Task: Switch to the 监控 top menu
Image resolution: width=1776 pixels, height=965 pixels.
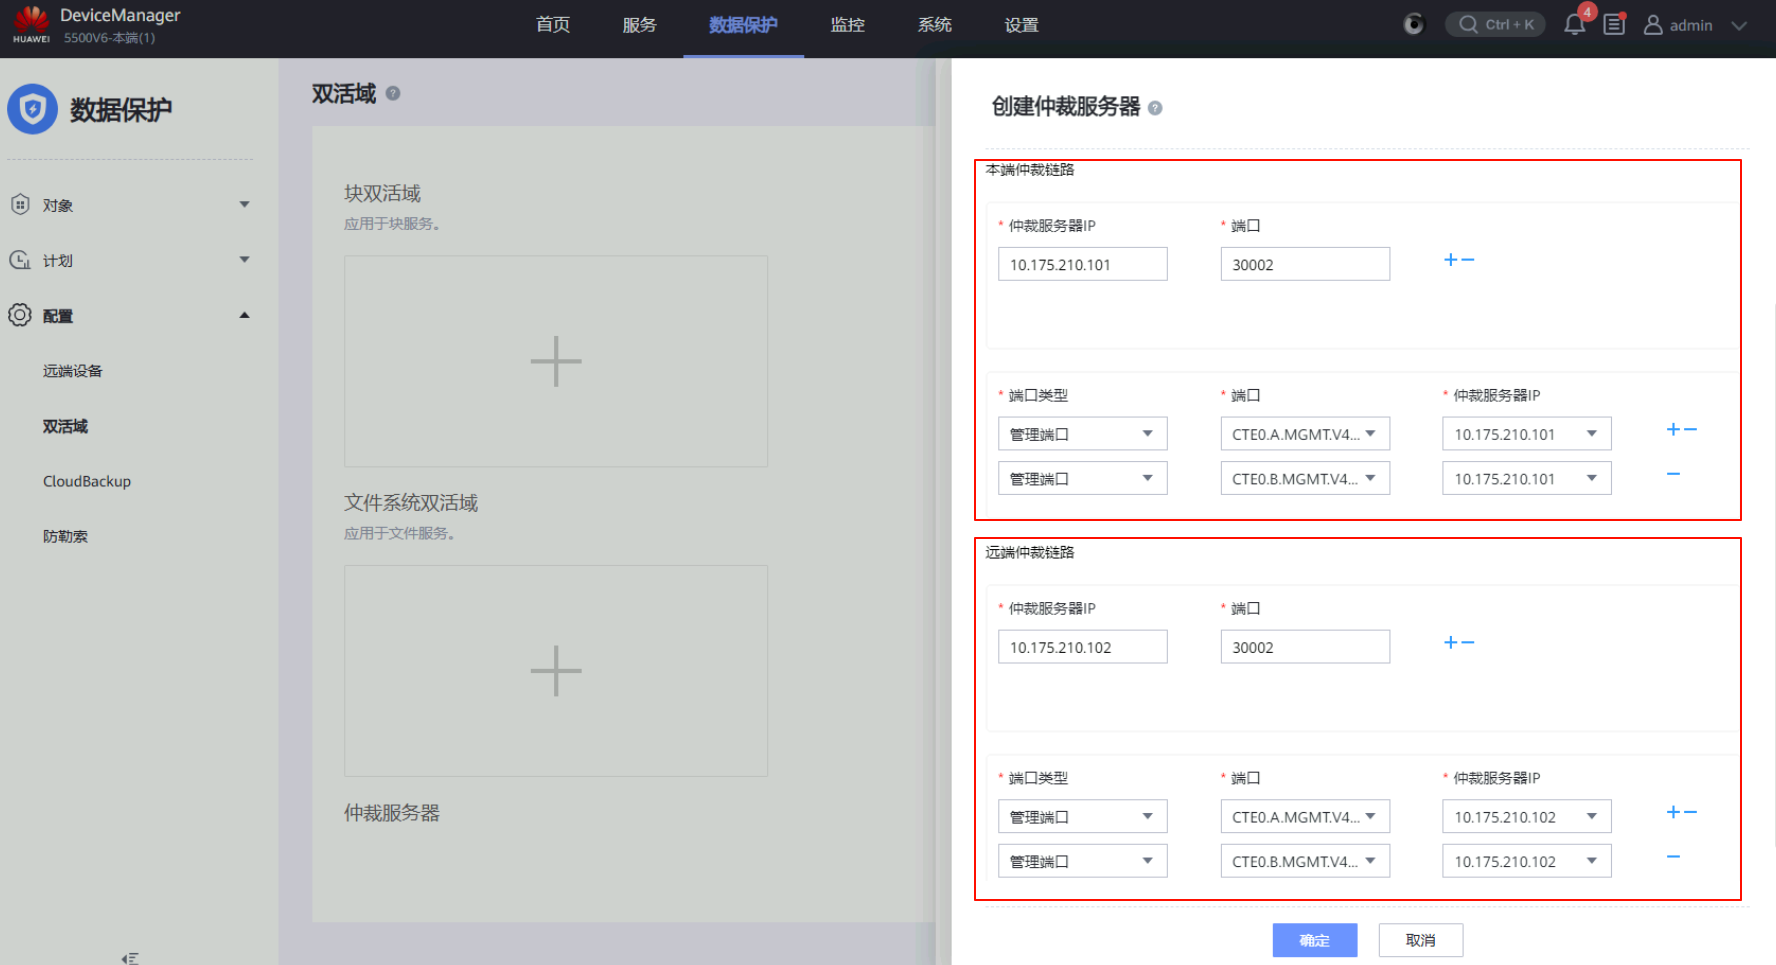Action: [847, 25]
